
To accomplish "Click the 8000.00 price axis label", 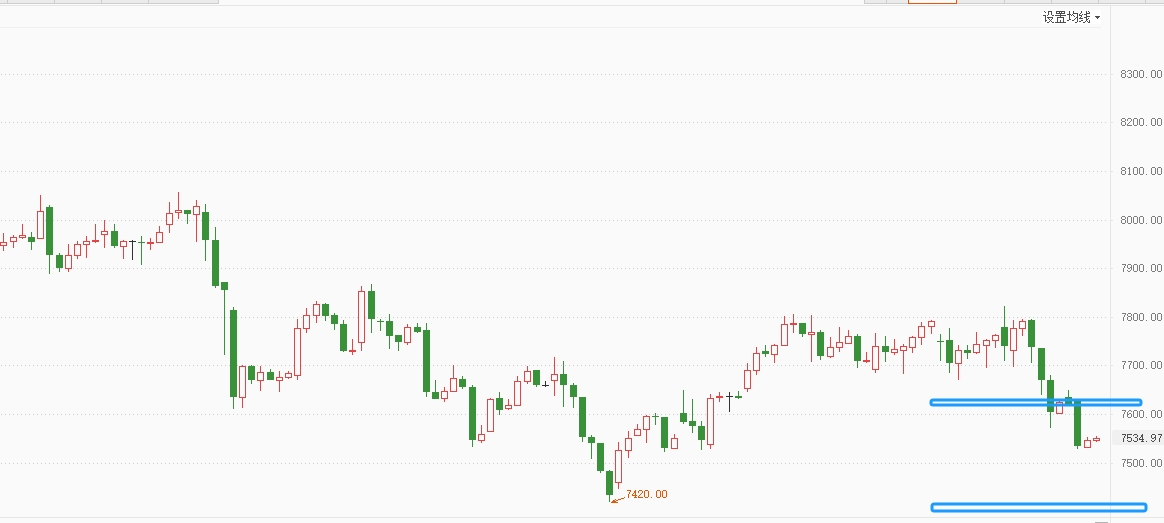I will [x=1141, y=220].
